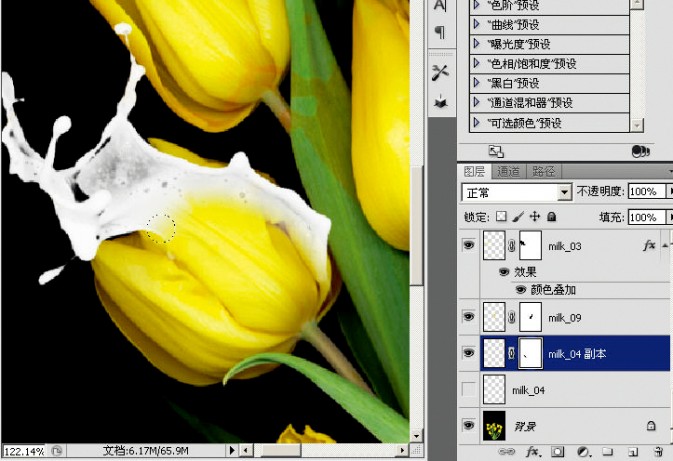Create a new layer icon

[x=633, y=452]
